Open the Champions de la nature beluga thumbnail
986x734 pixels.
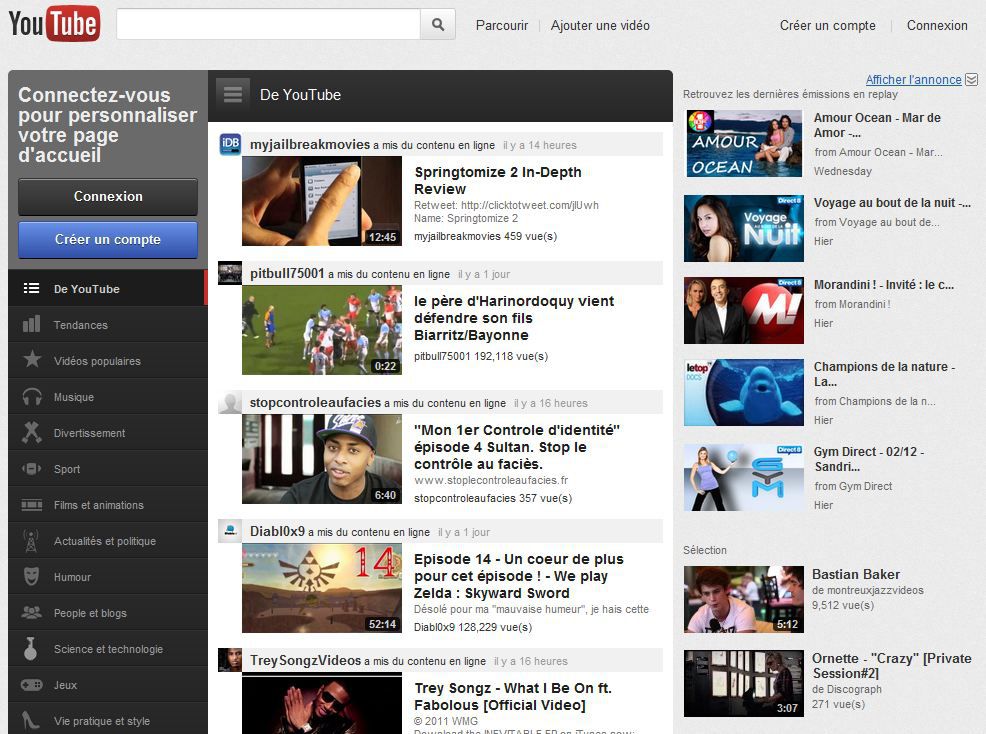point(744,392)
